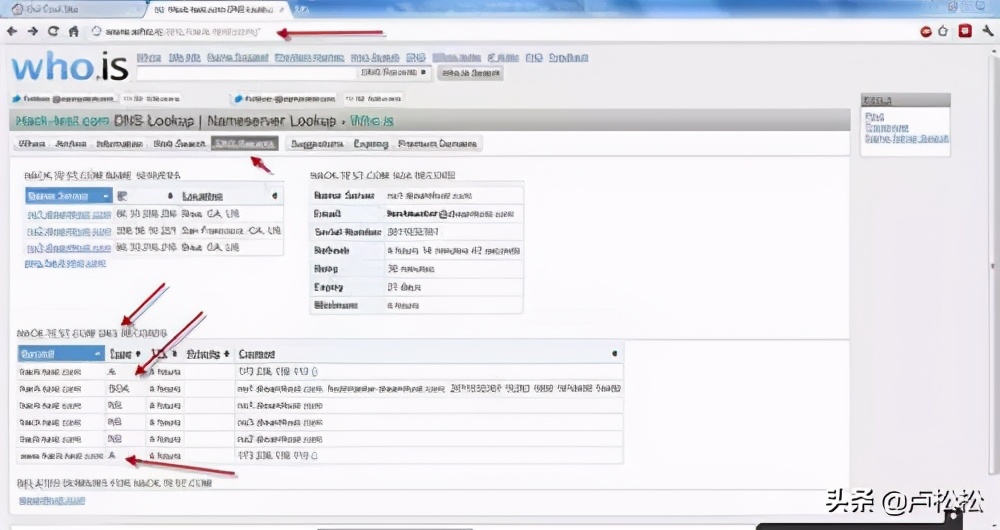Click the Email row label in SOA table
Image resolution: width=1000 pixels, height=530 pixels.
327,214
